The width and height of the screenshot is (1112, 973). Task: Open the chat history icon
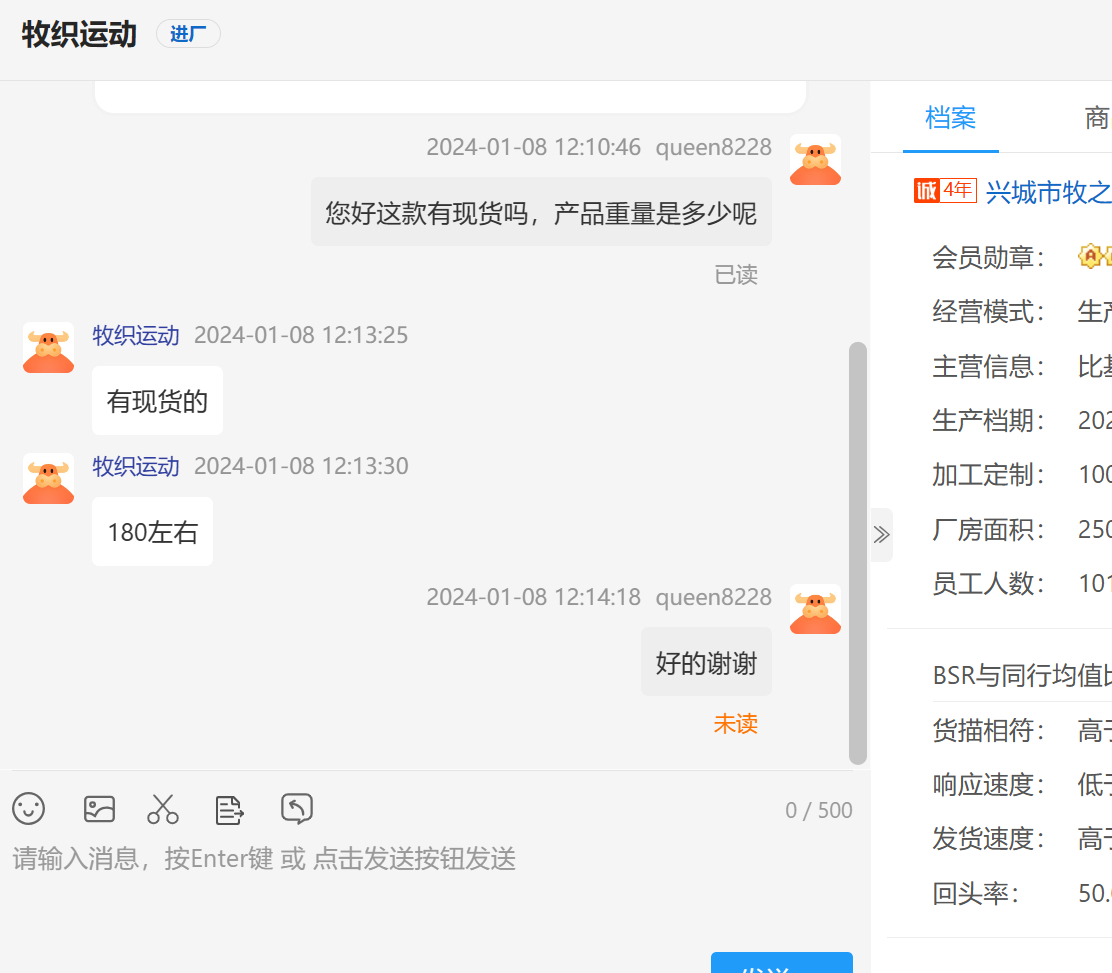coord(297,808)
